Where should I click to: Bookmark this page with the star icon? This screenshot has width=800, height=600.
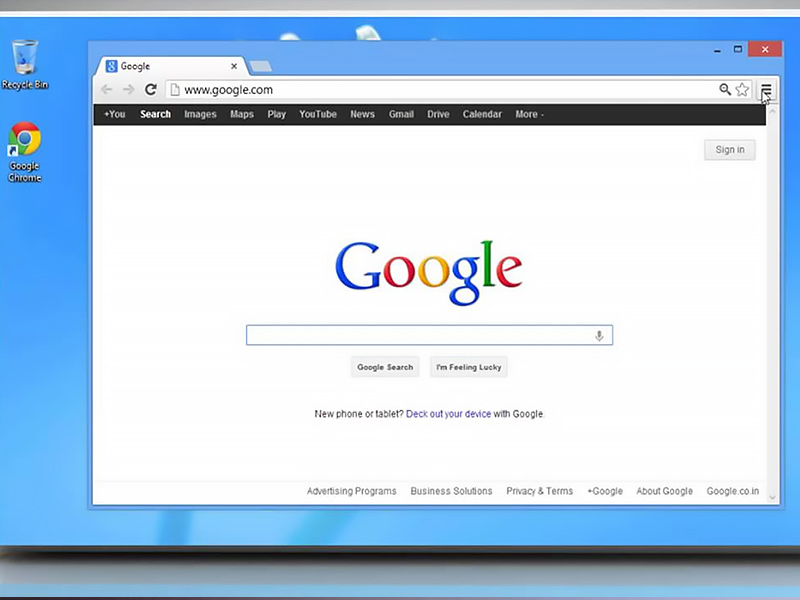[x=742, y=90]
